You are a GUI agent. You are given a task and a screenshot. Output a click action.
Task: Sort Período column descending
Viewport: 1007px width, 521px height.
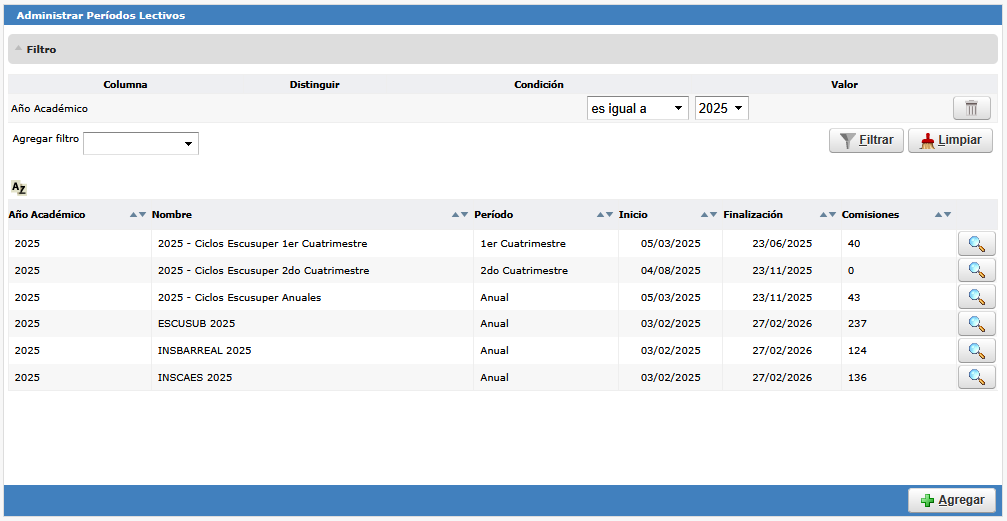point(609,215)
